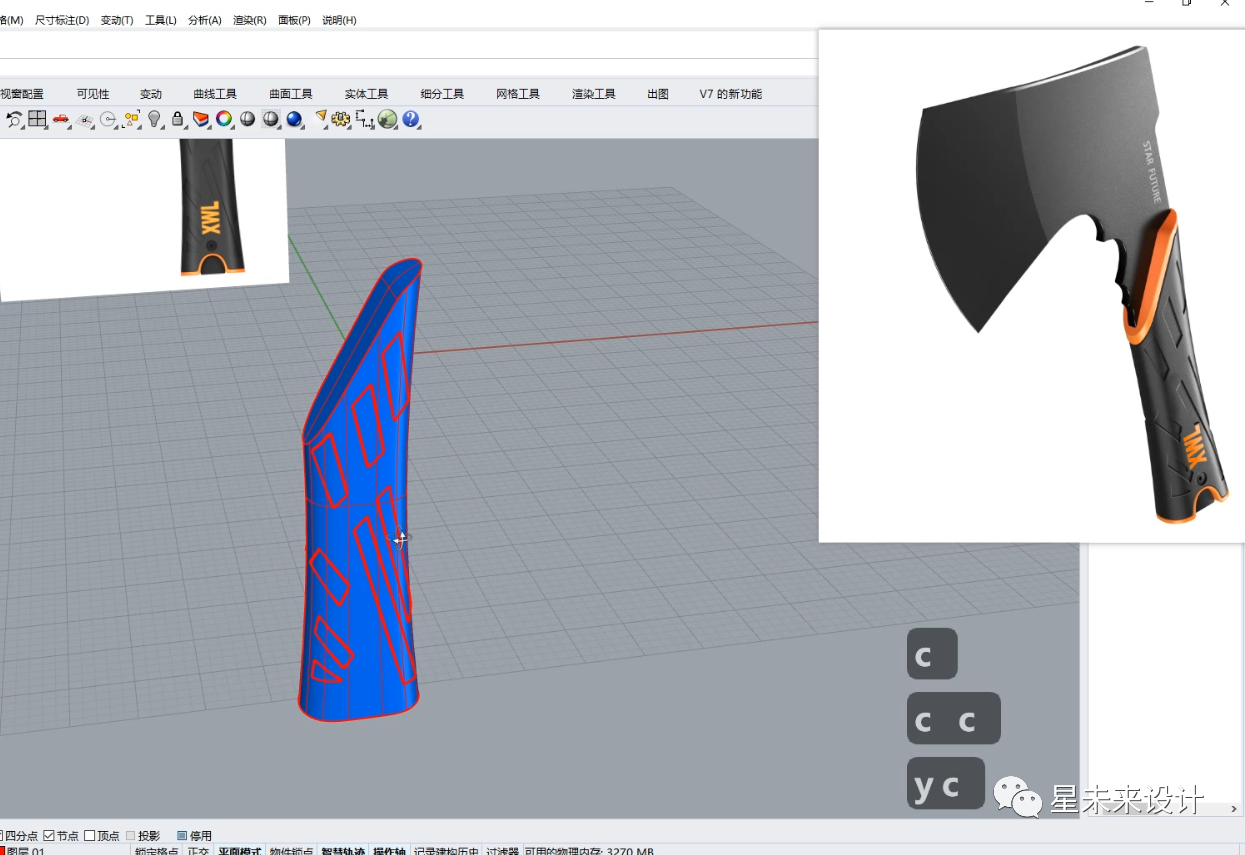Click the 过滤器 status bar button

503,851
